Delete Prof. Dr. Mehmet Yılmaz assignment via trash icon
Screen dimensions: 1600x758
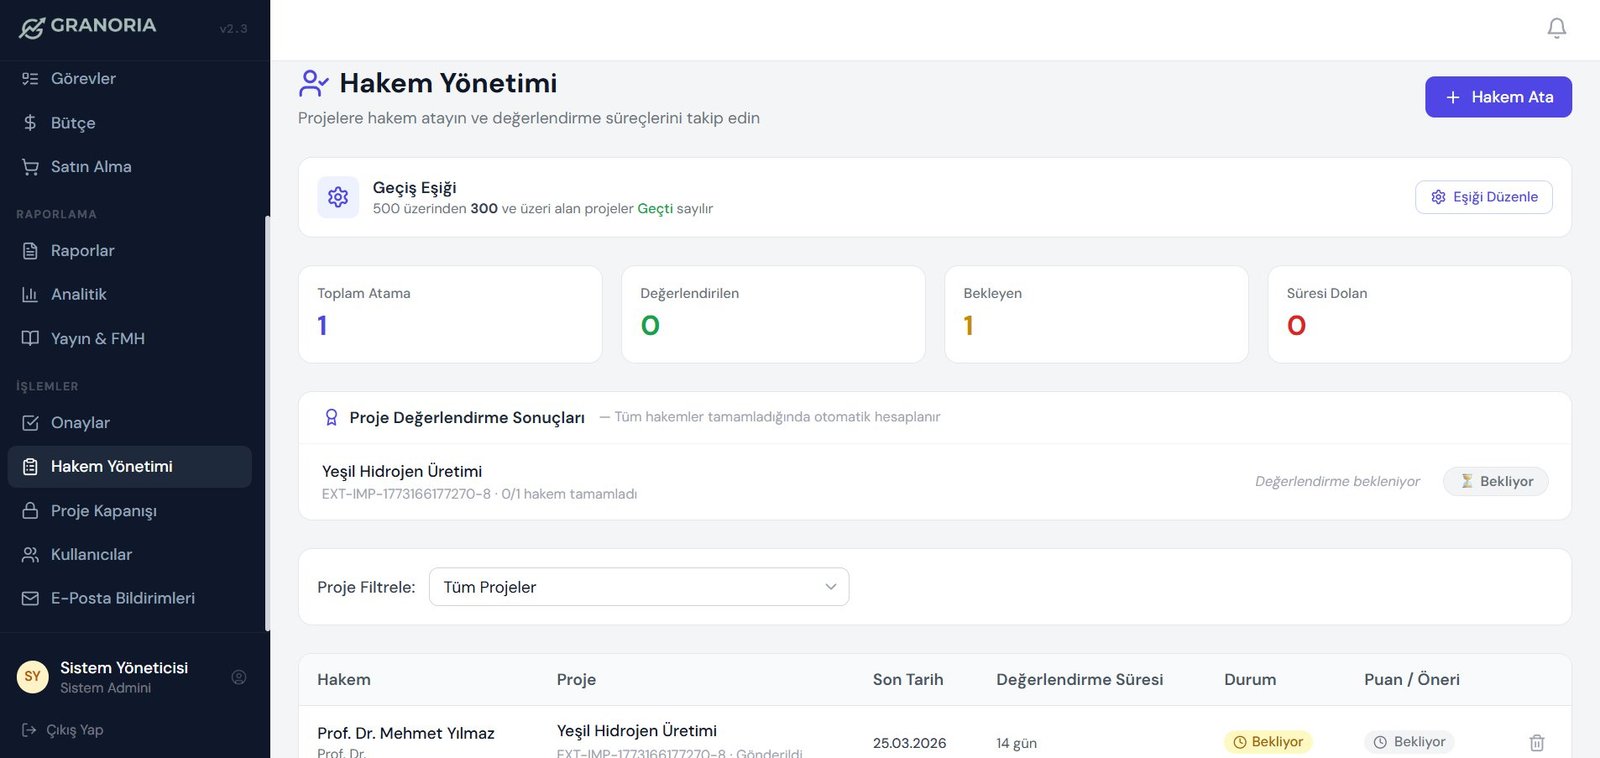point(1536,742)
